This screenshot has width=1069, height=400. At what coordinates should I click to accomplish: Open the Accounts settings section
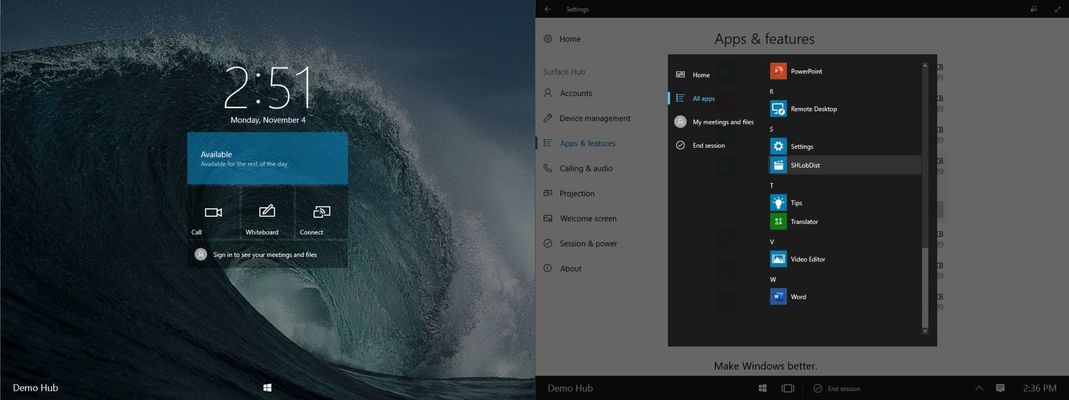tap(568, 93)
